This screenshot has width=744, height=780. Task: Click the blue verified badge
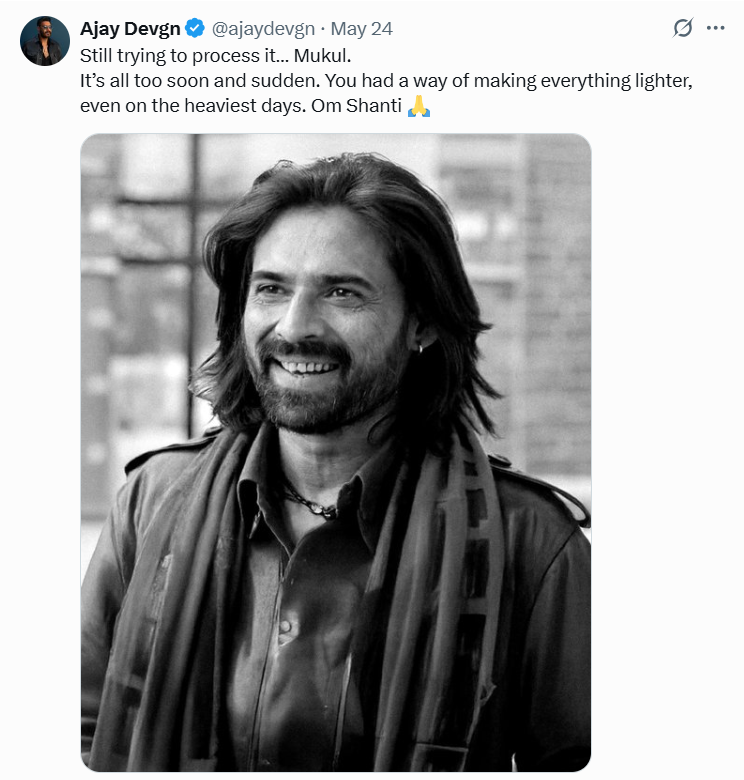click(x=196, y=29)
